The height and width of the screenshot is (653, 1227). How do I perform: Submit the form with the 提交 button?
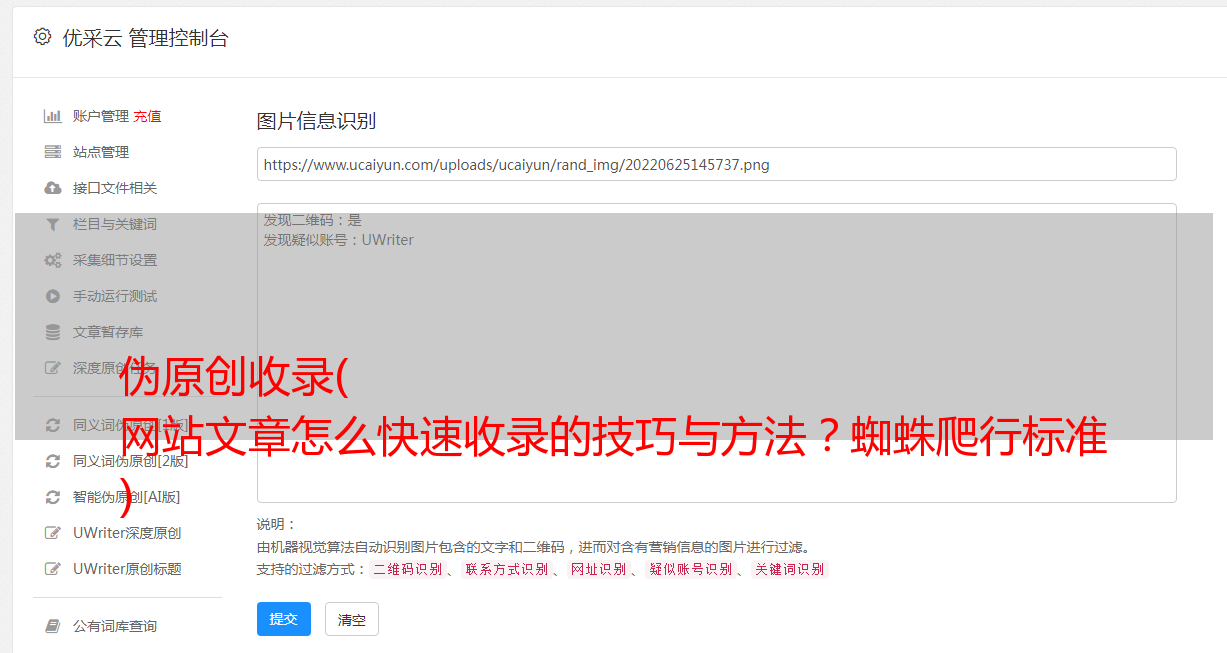coord(284,619)
